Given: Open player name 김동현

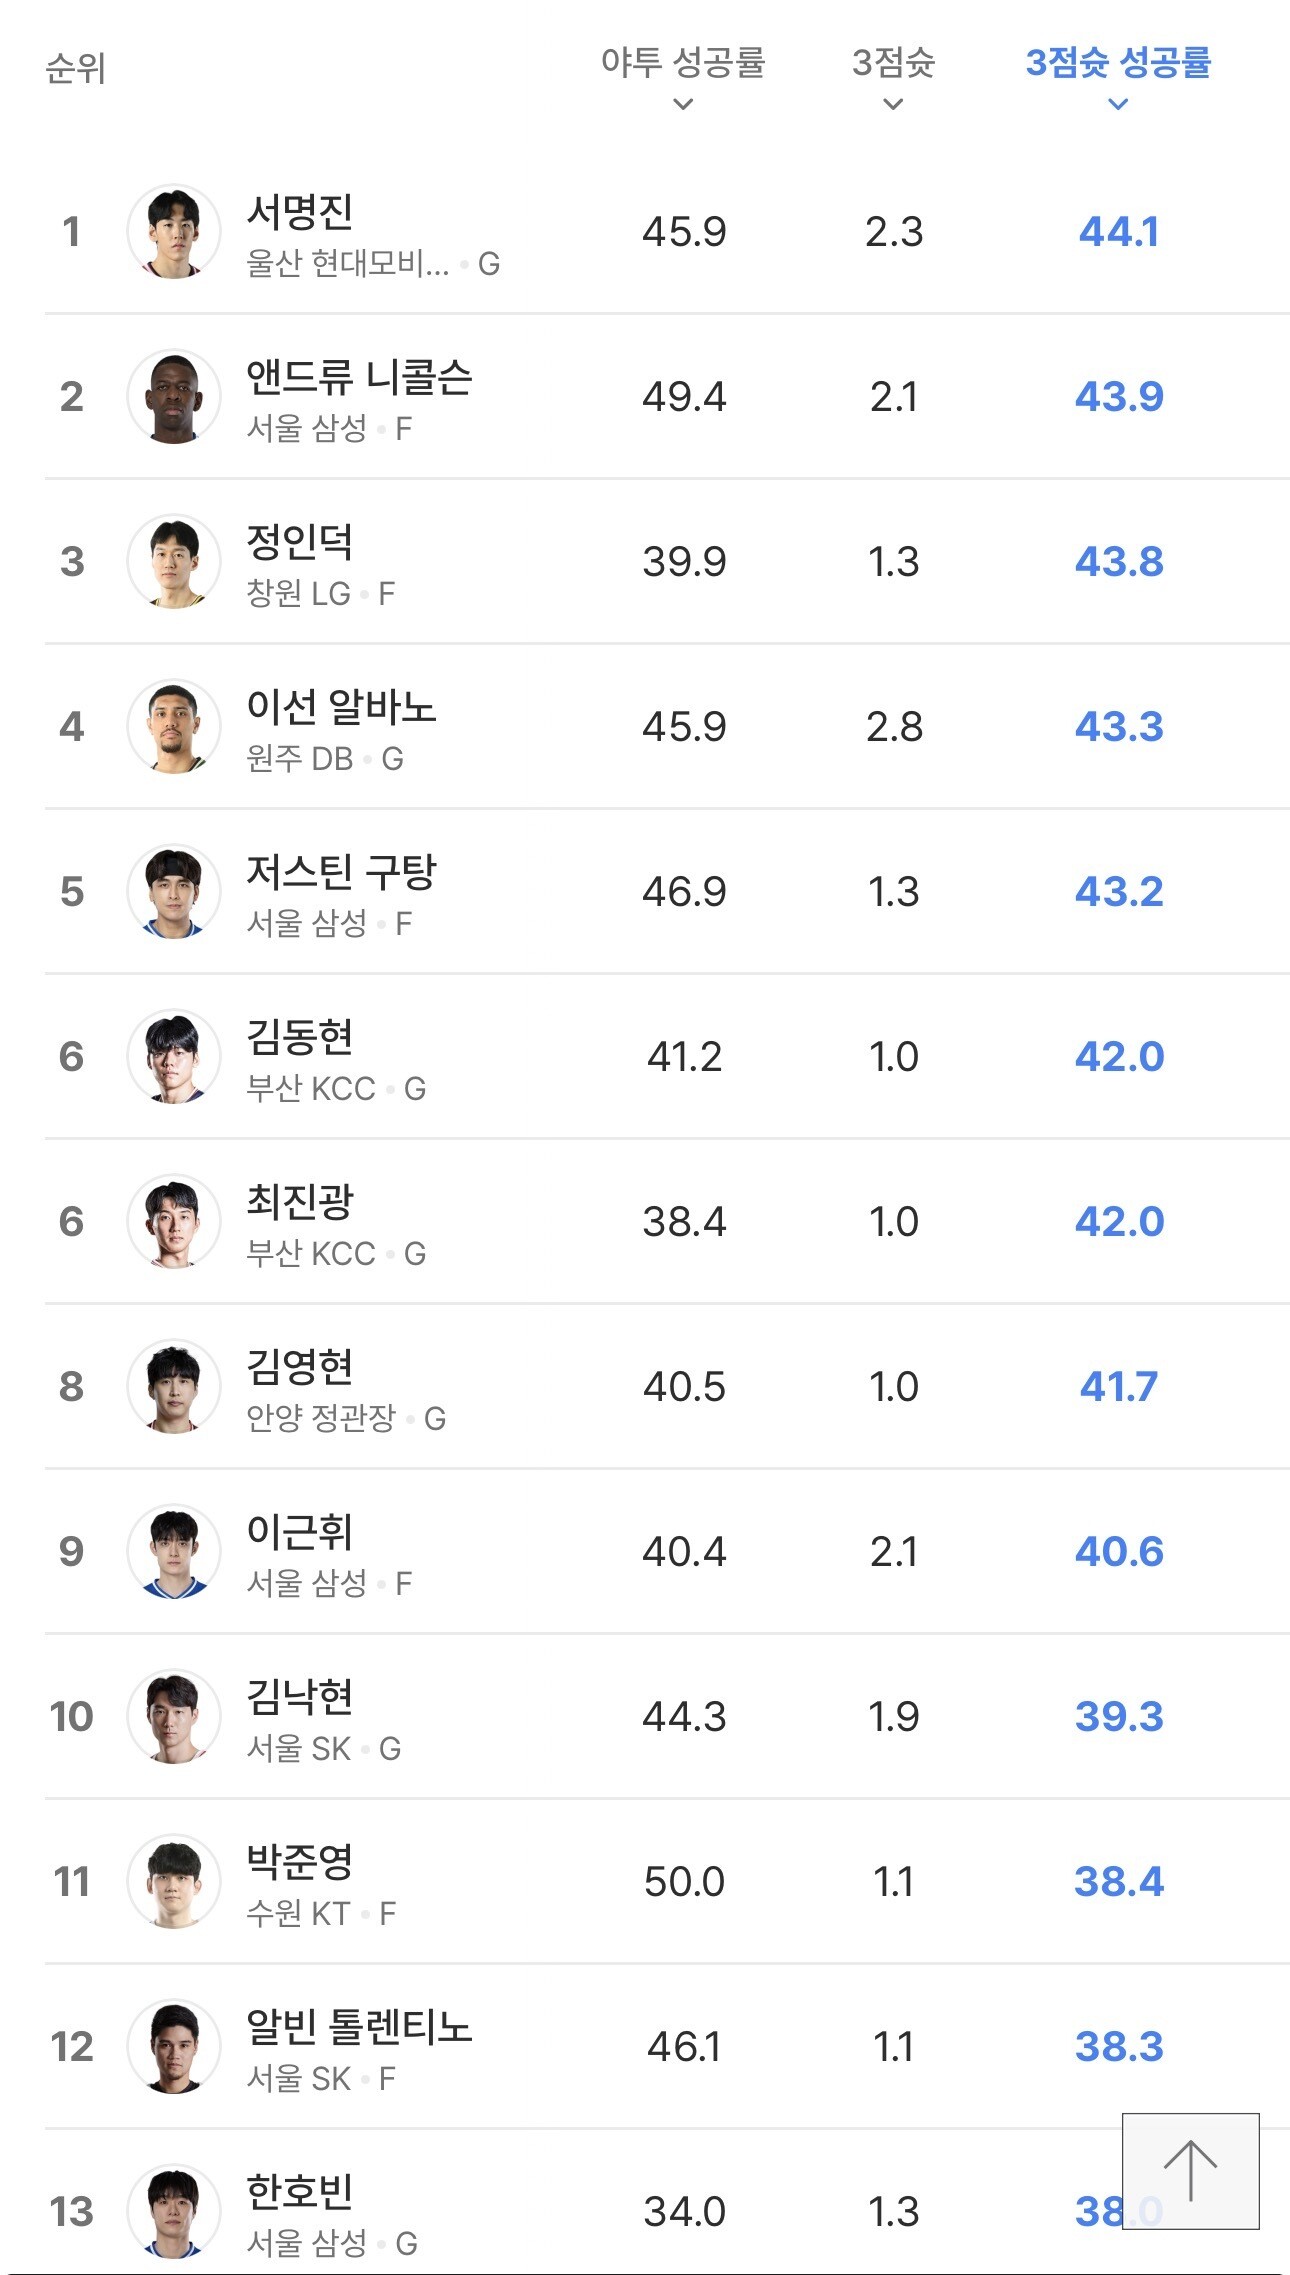Looking at the screenshot, I should tap(300, 1037).
